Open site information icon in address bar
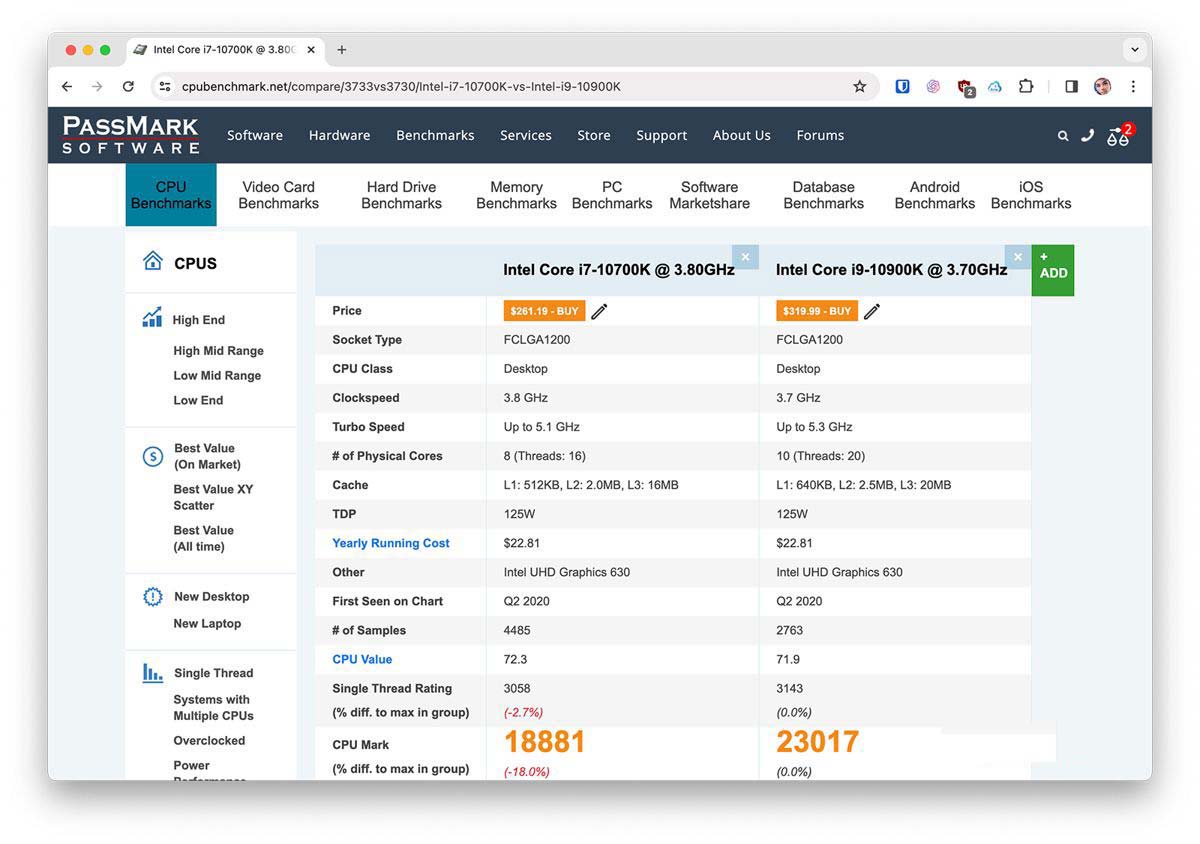This screenshot has height=844, width=1200. coord(165,87)
